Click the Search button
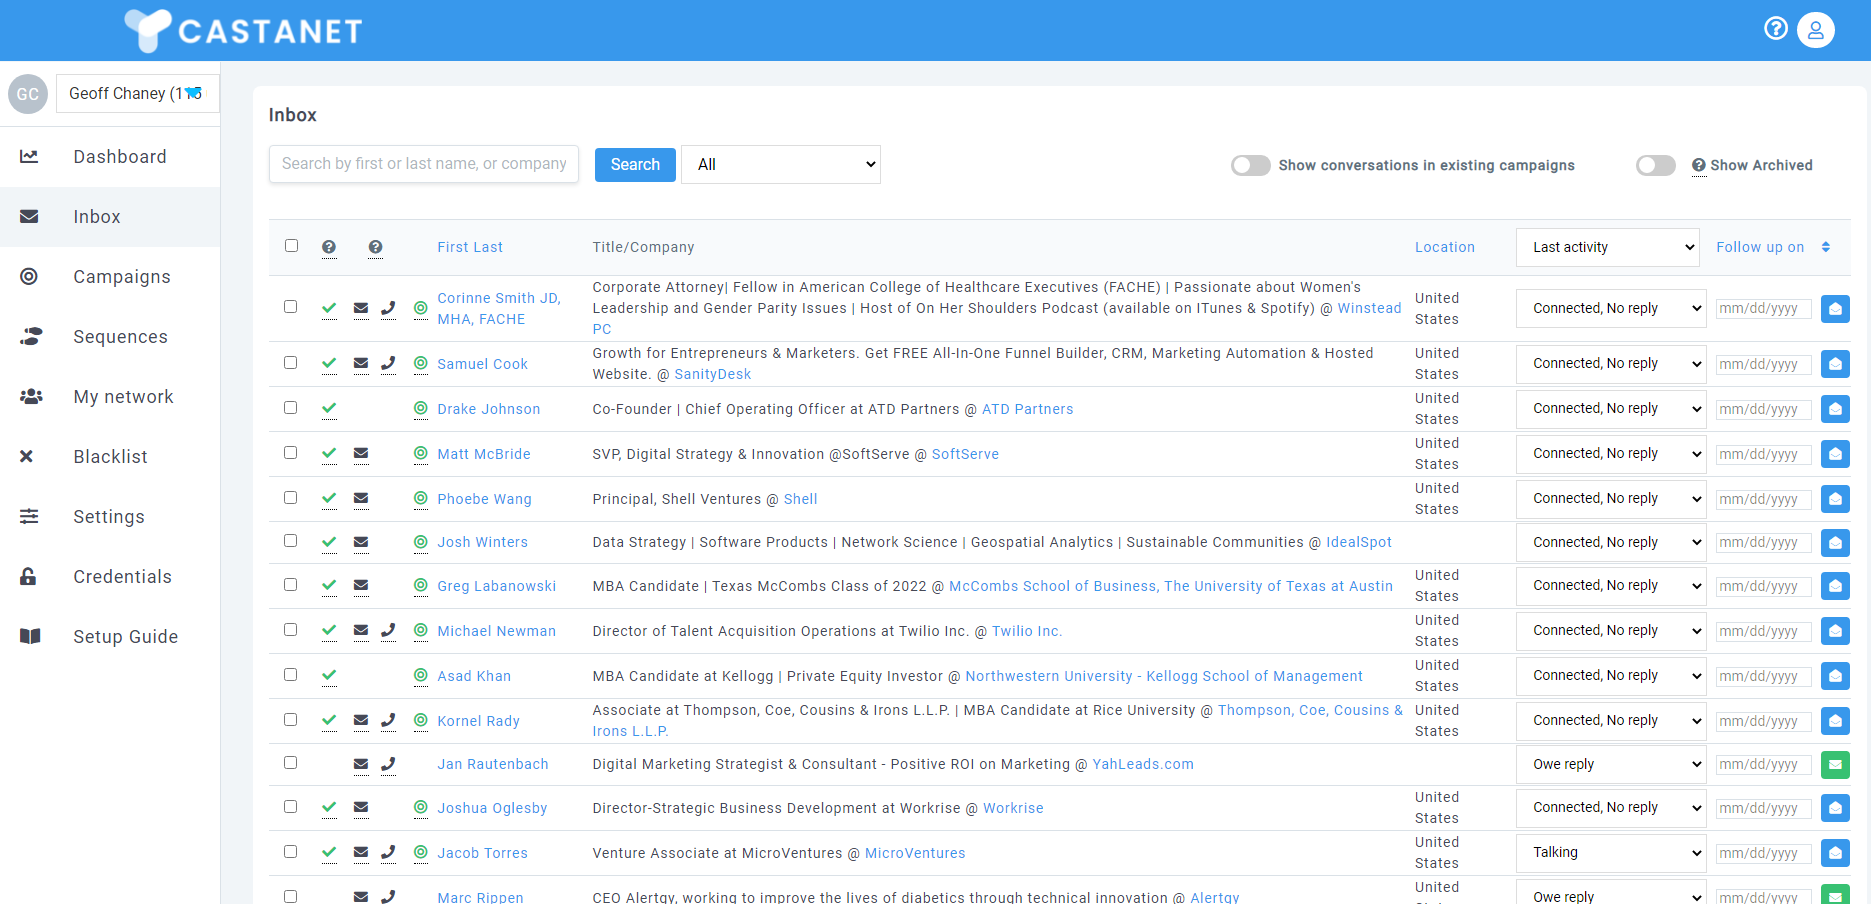 634,164
